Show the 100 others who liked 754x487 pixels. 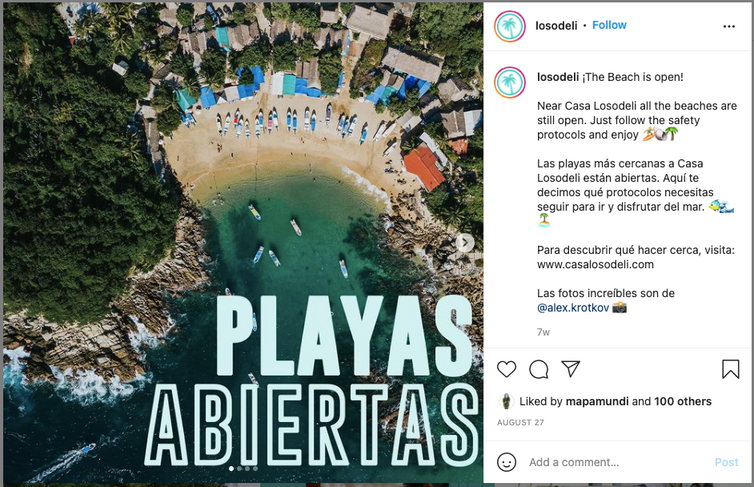tap(683, 401)
